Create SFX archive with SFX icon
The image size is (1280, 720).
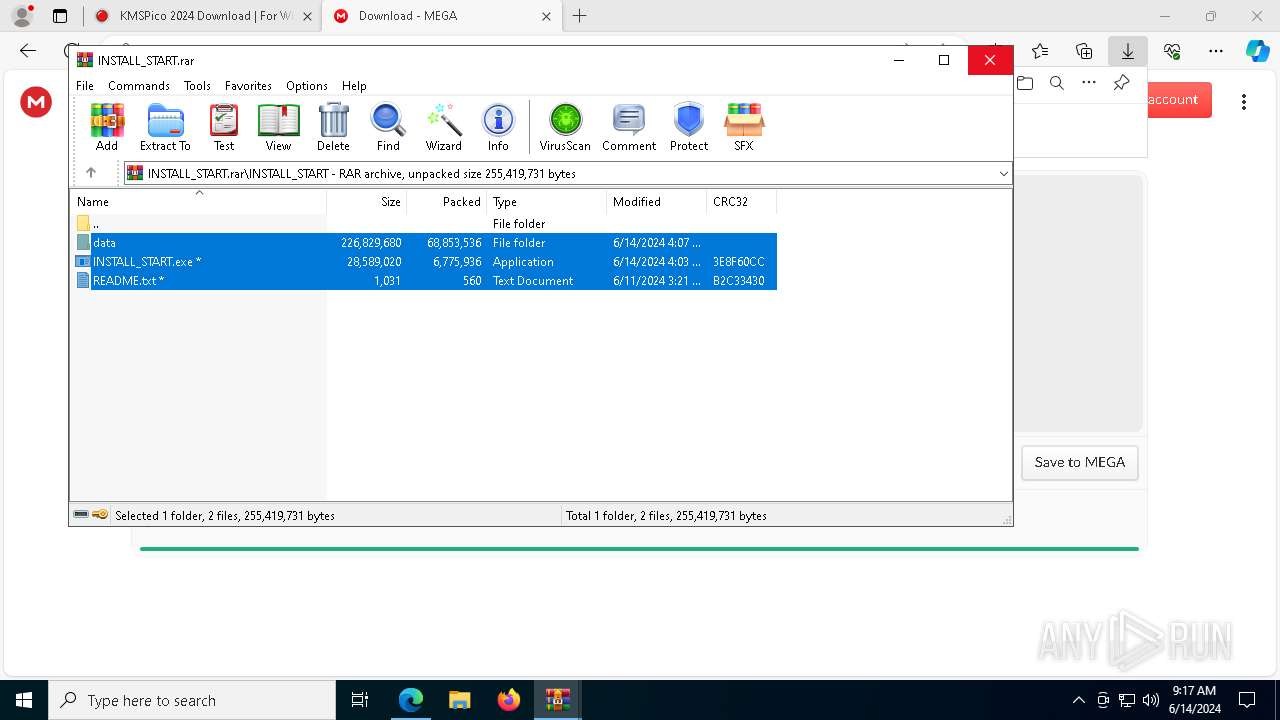(x=744, y=127)
